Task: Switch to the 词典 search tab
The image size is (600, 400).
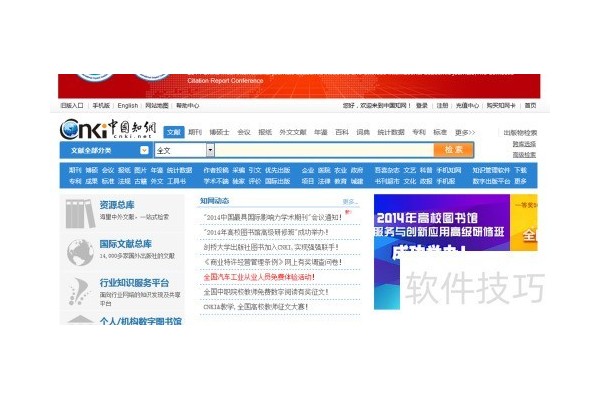Action: tap(363, 132)
